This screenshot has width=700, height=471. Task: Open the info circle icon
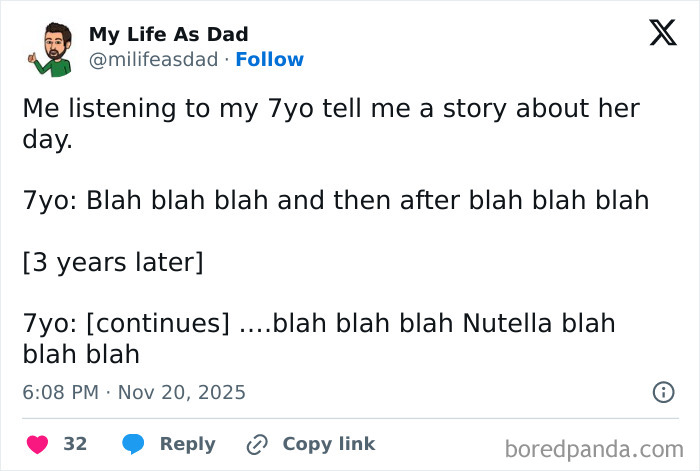(663, 392)
